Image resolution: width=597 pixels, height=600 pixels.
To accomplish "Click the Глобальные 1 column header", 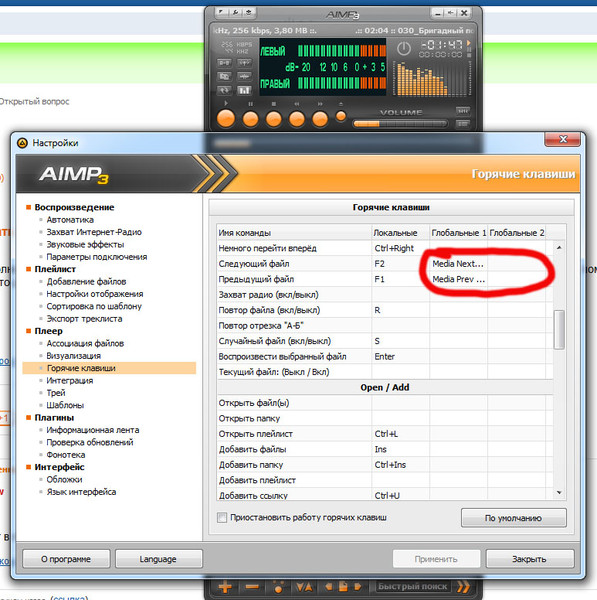I will click(x=458, y=233).
